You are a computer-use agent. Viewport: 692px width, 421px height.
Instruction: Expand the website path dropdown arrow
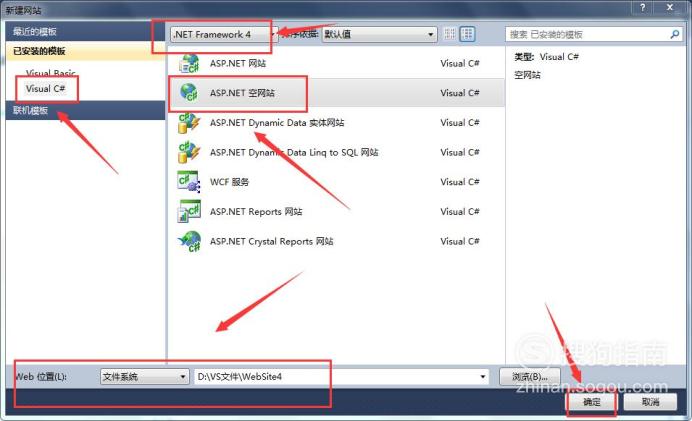(482, 376)
